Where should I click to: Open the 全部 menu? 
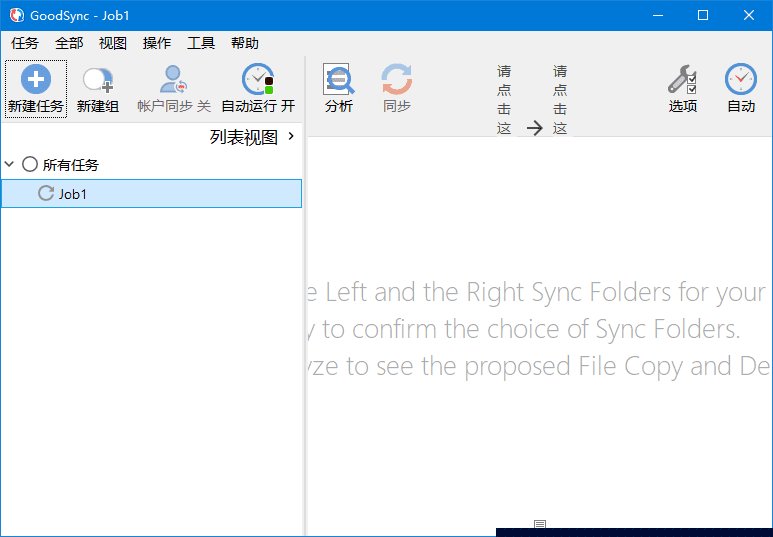[x=69, y=43]
